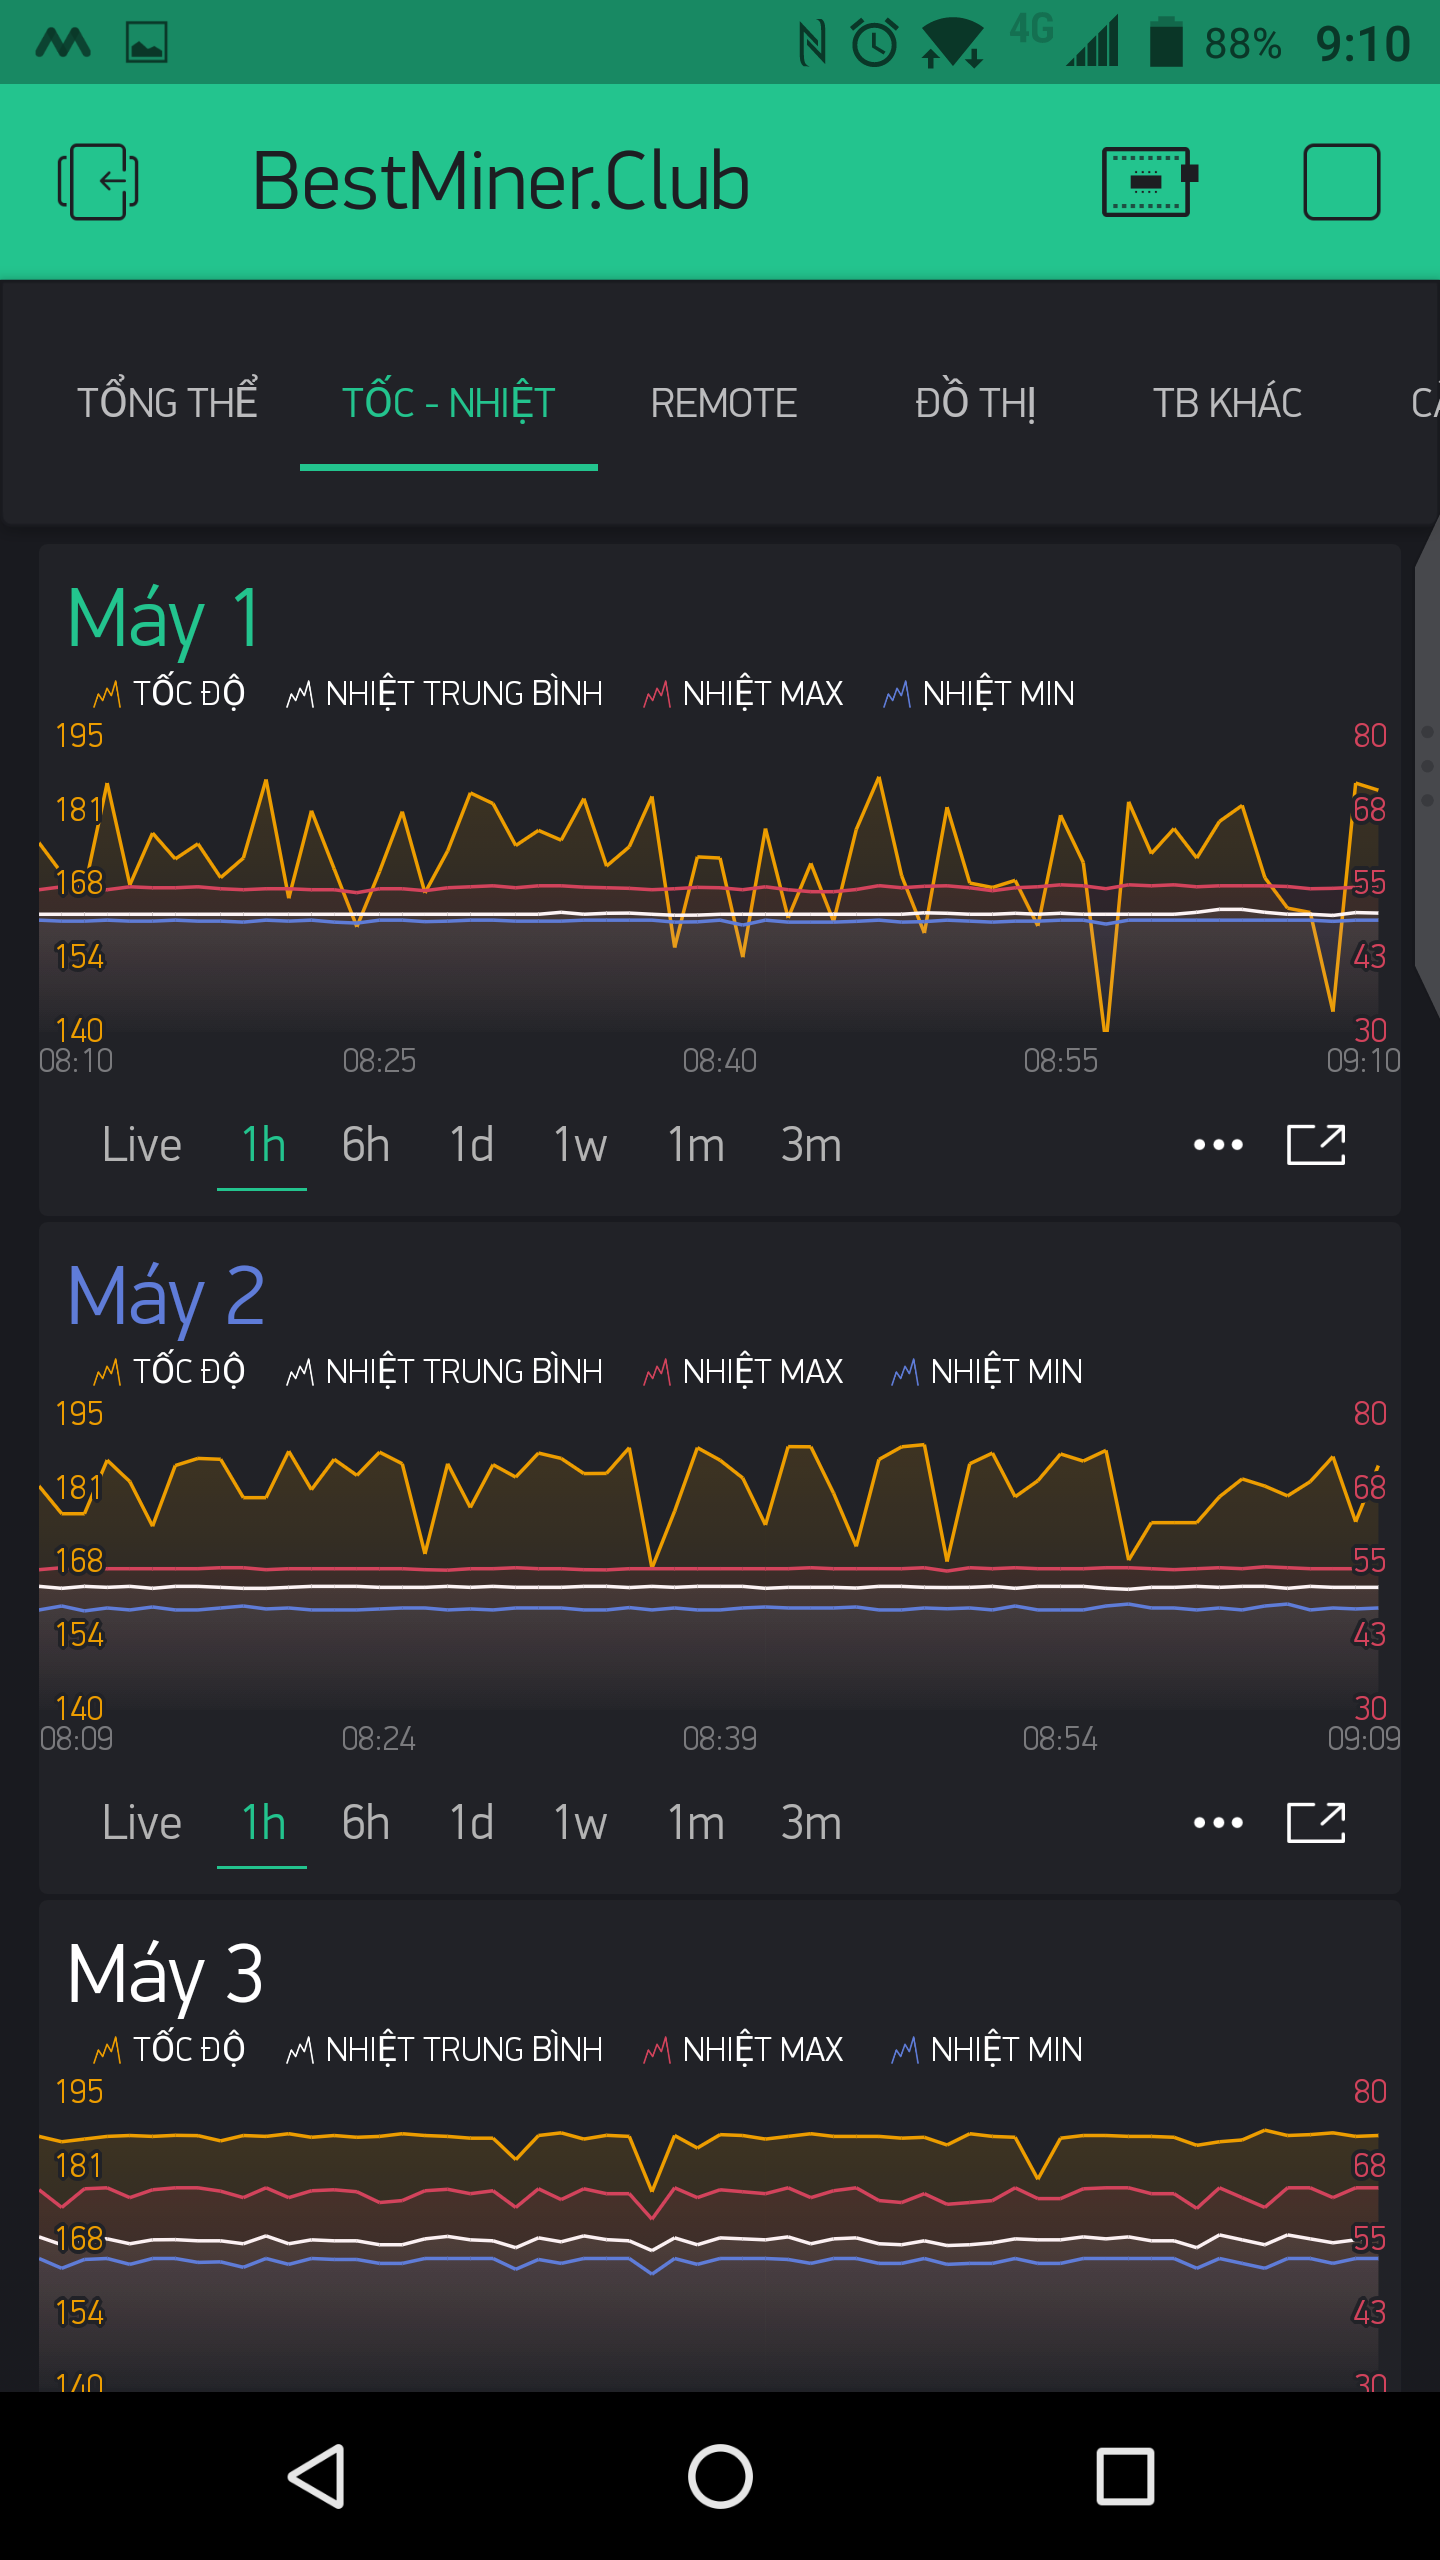This screenshot has height=2560, width=1440.
Task: Open more options menu for Máy 2 chart
Action: 1218,1823
